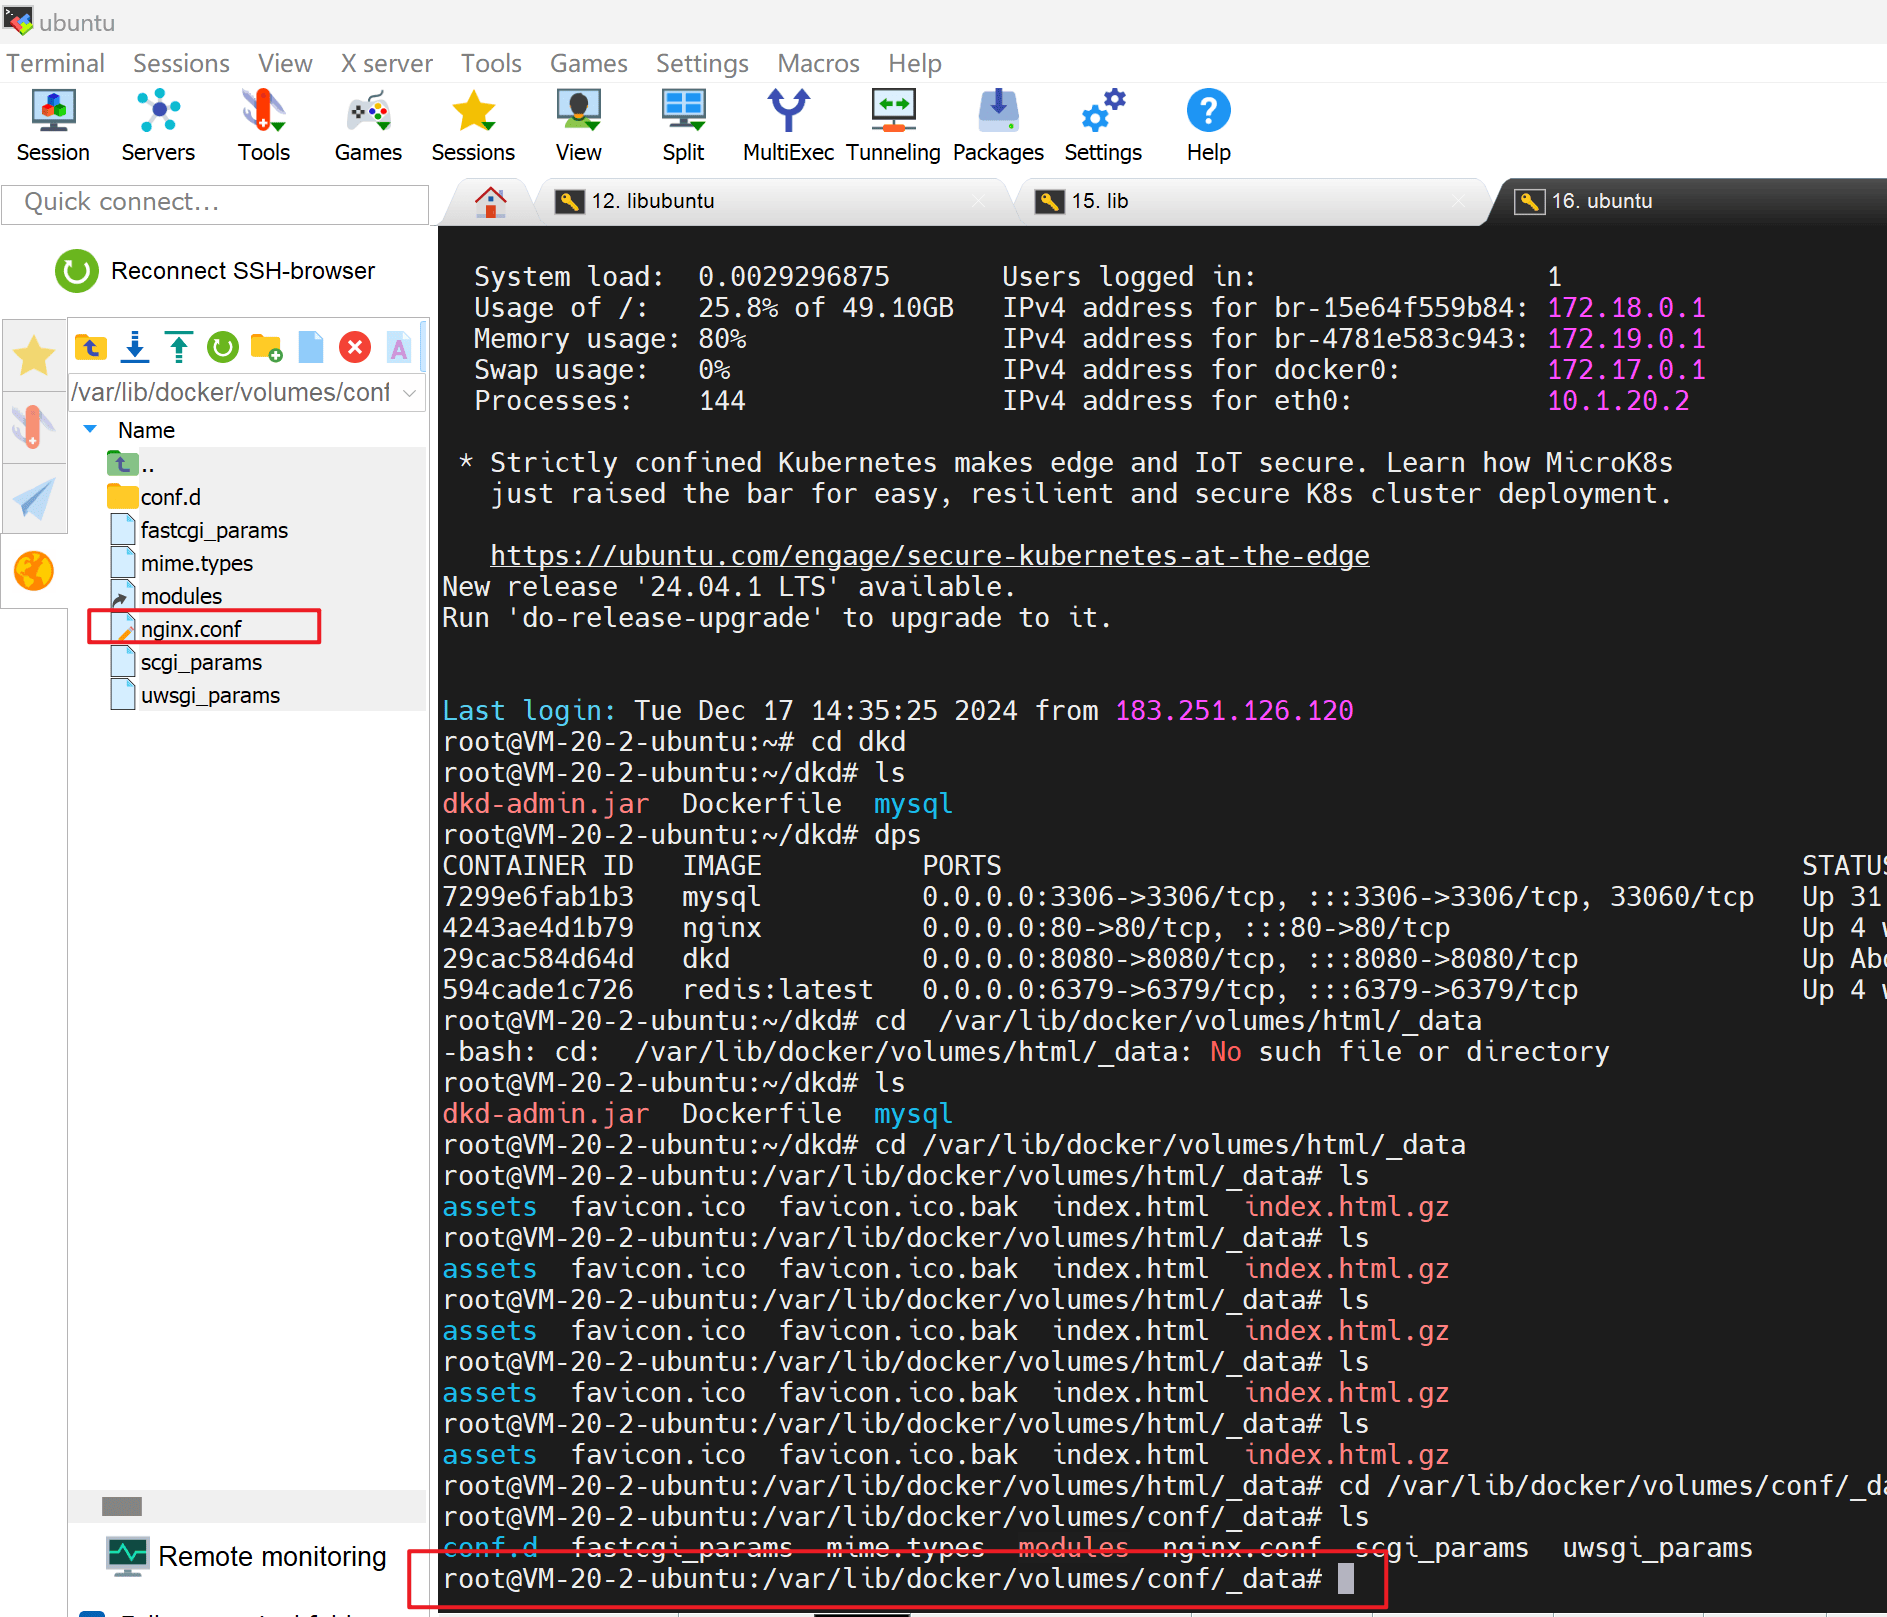The width and height of the screenshot is (1887, 1617).
Task: Open the Macros paper-plane side tab
Action: [34, 499]
